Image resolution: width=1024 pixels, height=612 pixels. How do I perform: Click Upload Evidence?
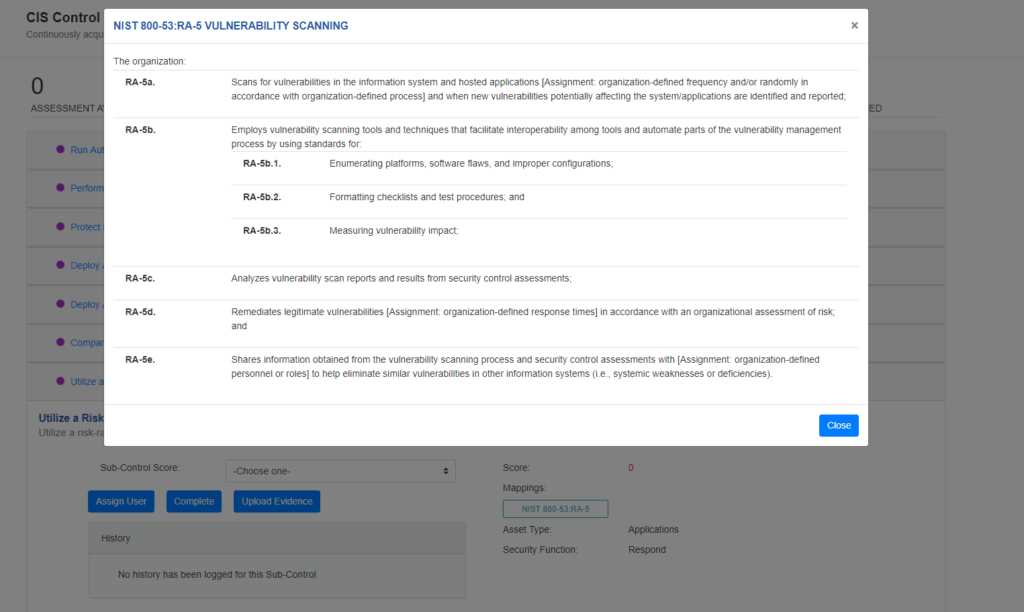click(x=276, y=501)
